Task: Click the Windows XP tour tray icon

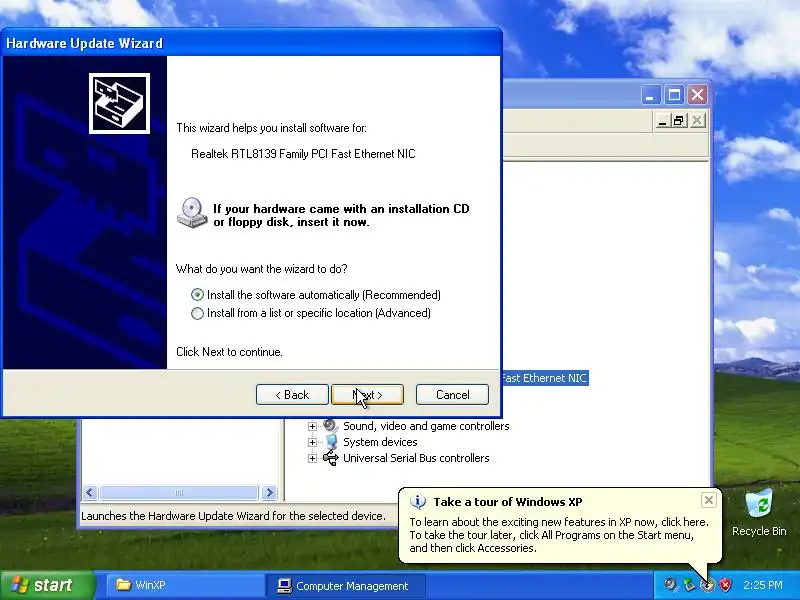Action: pos(707,585)
